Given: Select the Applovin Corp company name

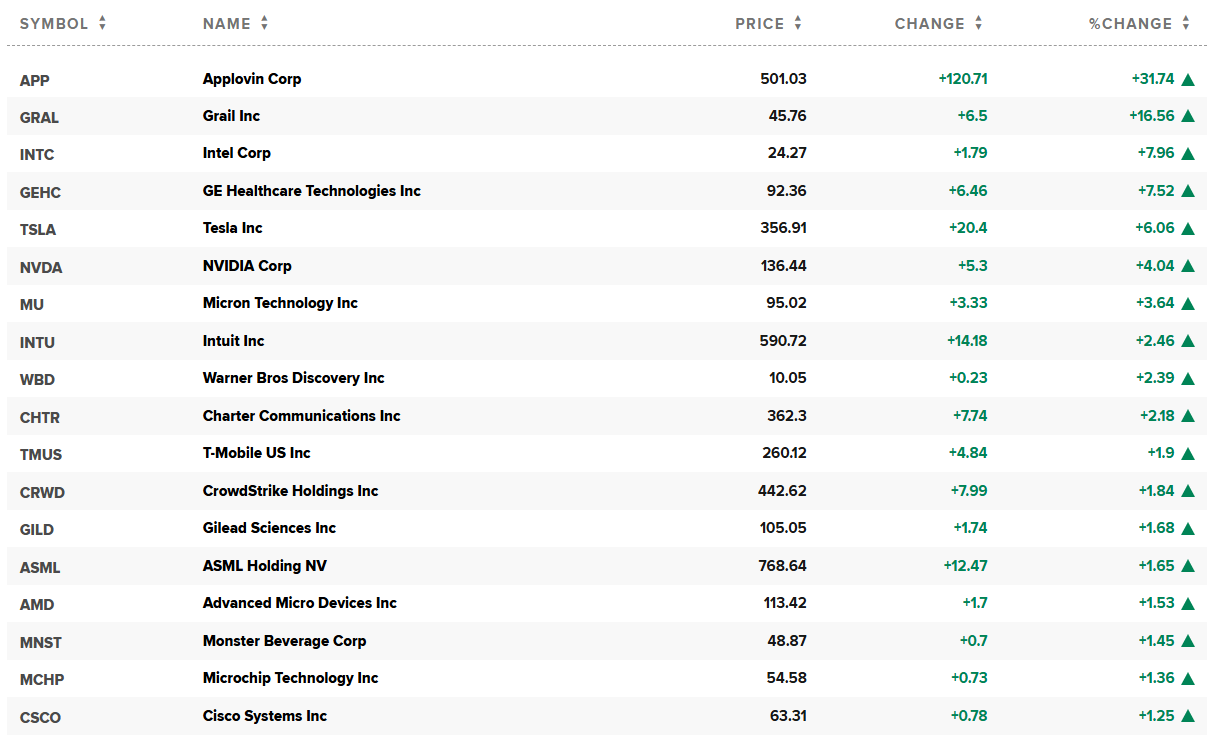Looking at the screenshot, I should click(252, 79).
